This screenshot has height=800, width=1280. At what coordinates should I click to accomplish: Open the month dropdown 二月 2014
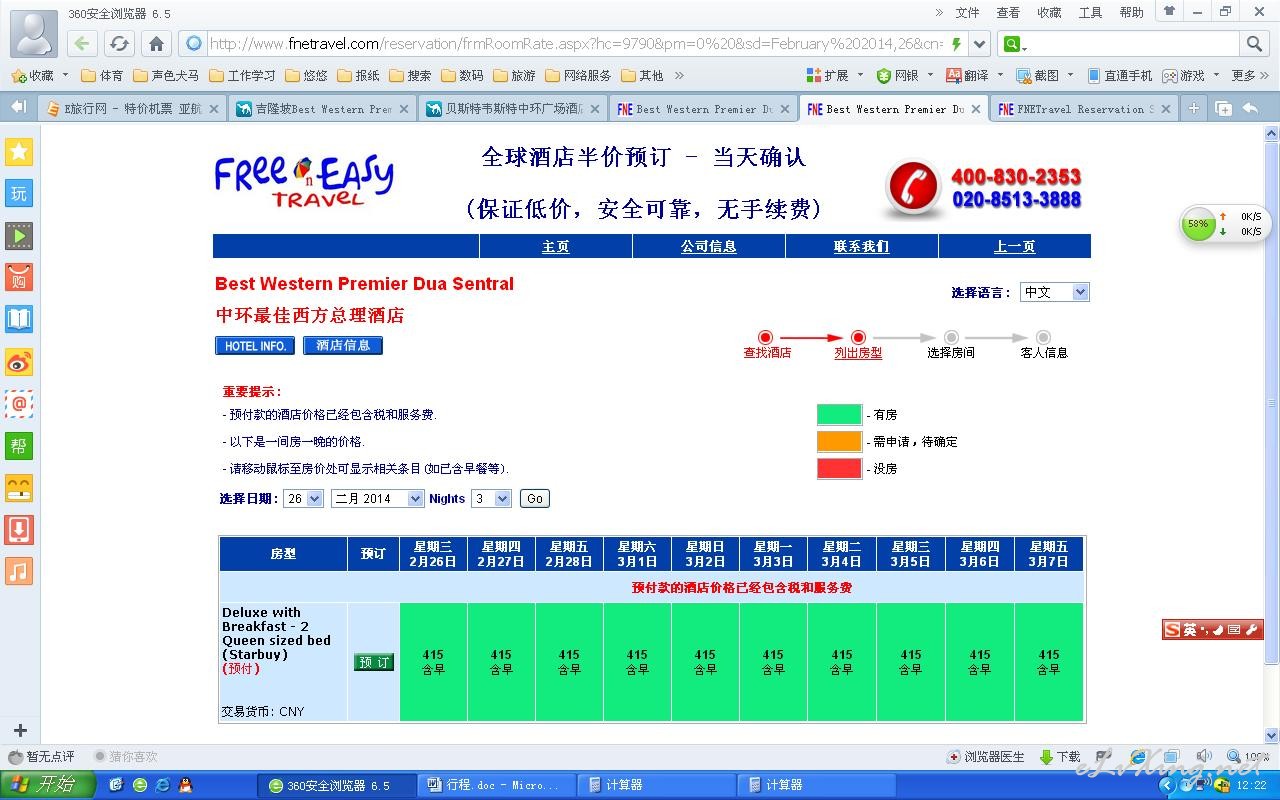[x=378, y=498]
